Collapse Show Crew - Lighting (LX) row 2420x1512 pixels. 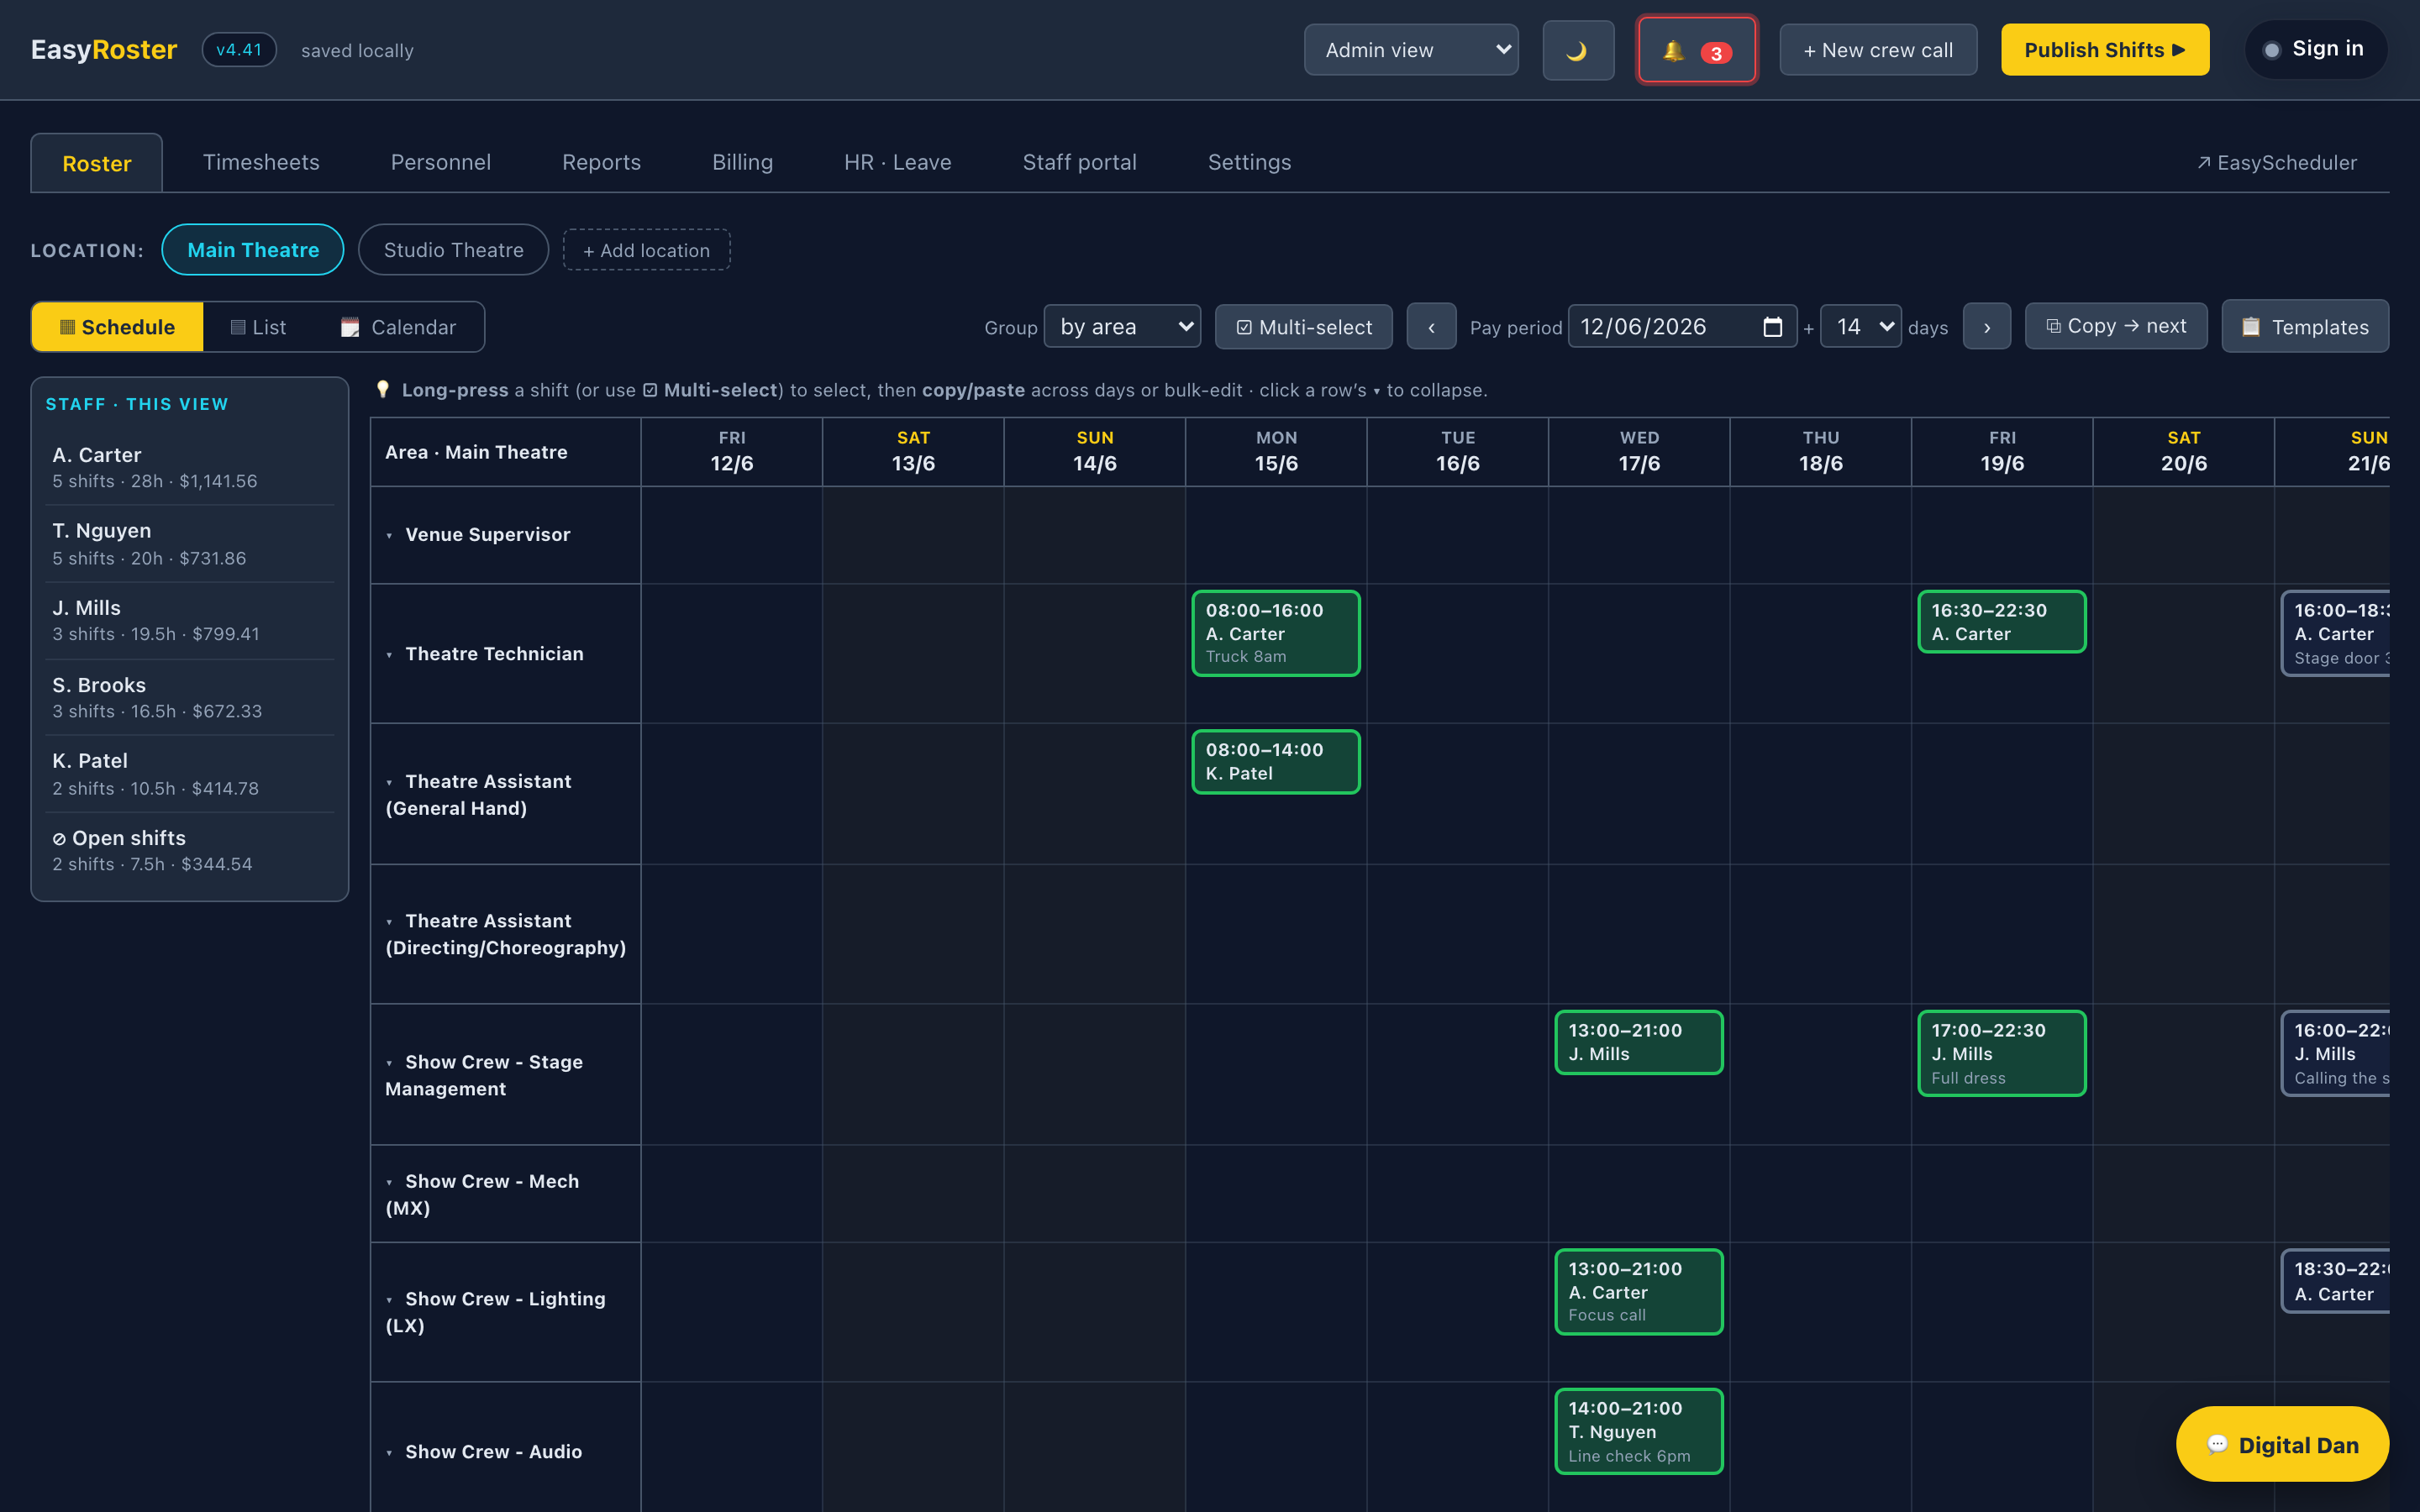click(389, 1300)
